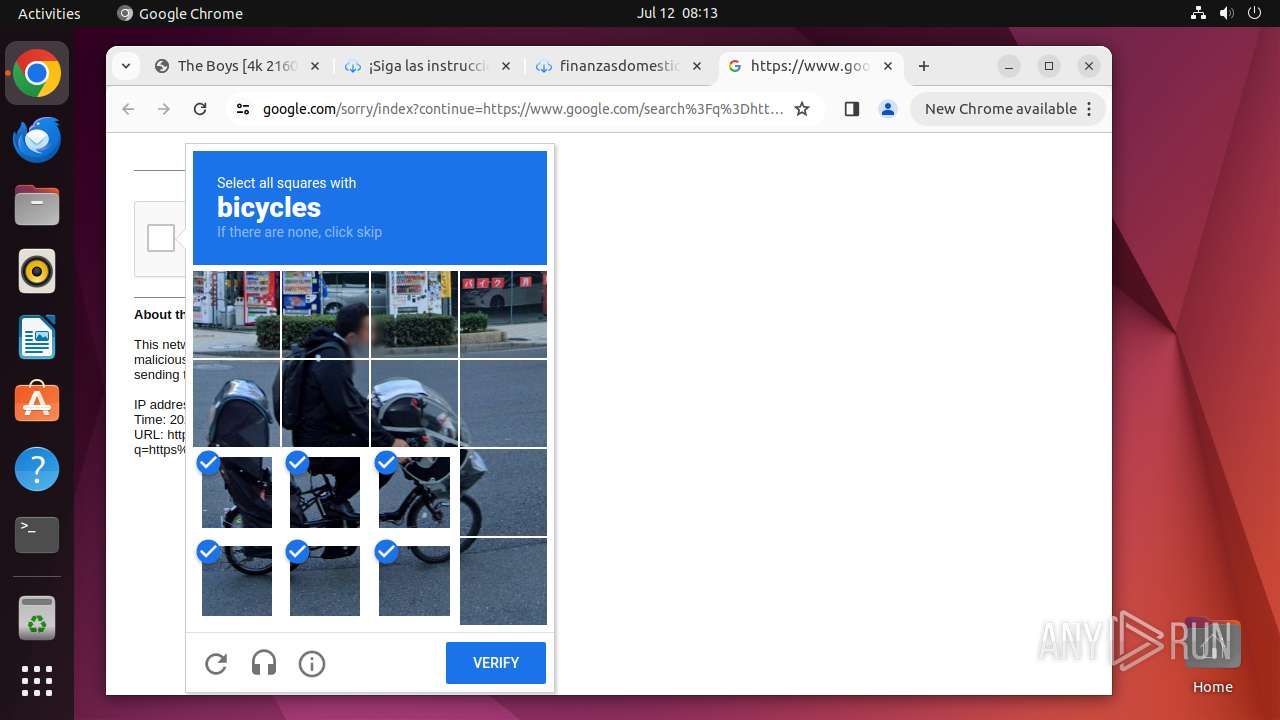Open the system status menu with the power icon
1280x720 pixels.
coord(1226,13)
